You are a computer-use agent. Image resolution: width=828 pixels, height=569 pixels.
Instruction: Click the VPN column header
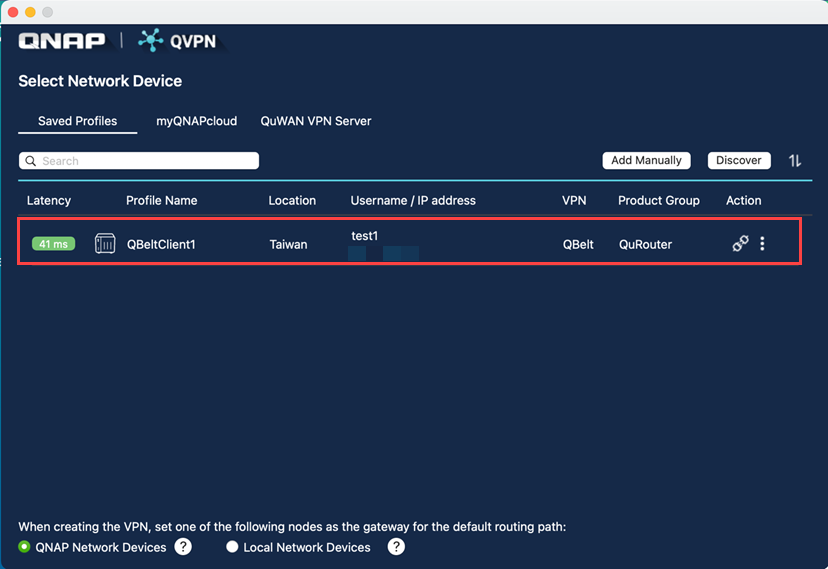574,201
